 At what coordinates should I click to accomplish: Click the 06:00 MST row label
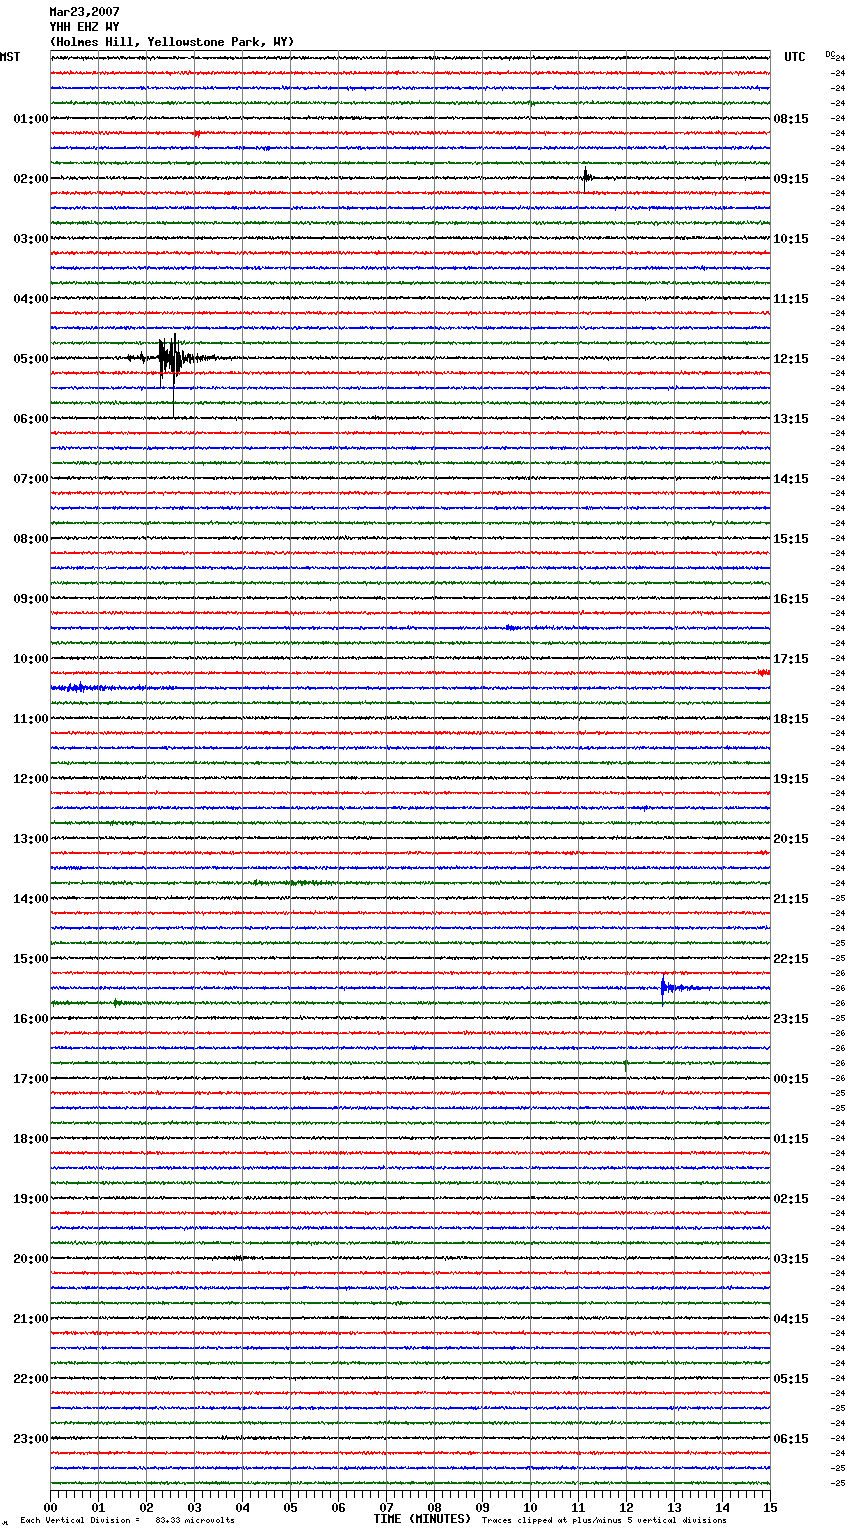pos(31,419)
